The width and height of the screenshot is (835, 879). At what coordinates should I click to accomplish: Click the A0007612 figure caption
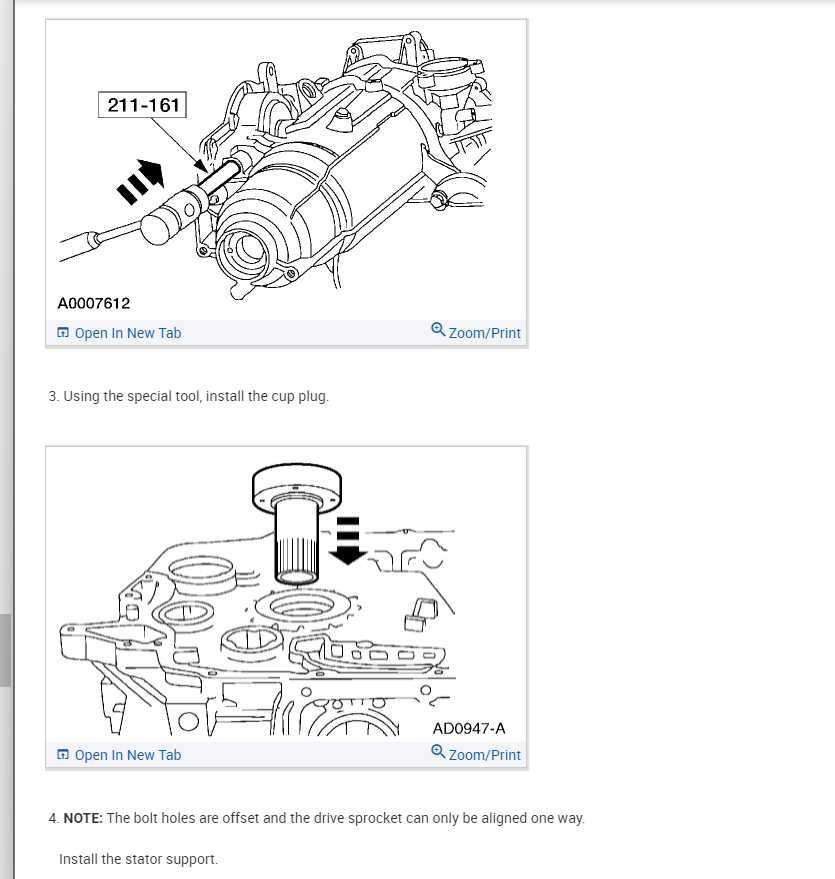click(94, 303)
